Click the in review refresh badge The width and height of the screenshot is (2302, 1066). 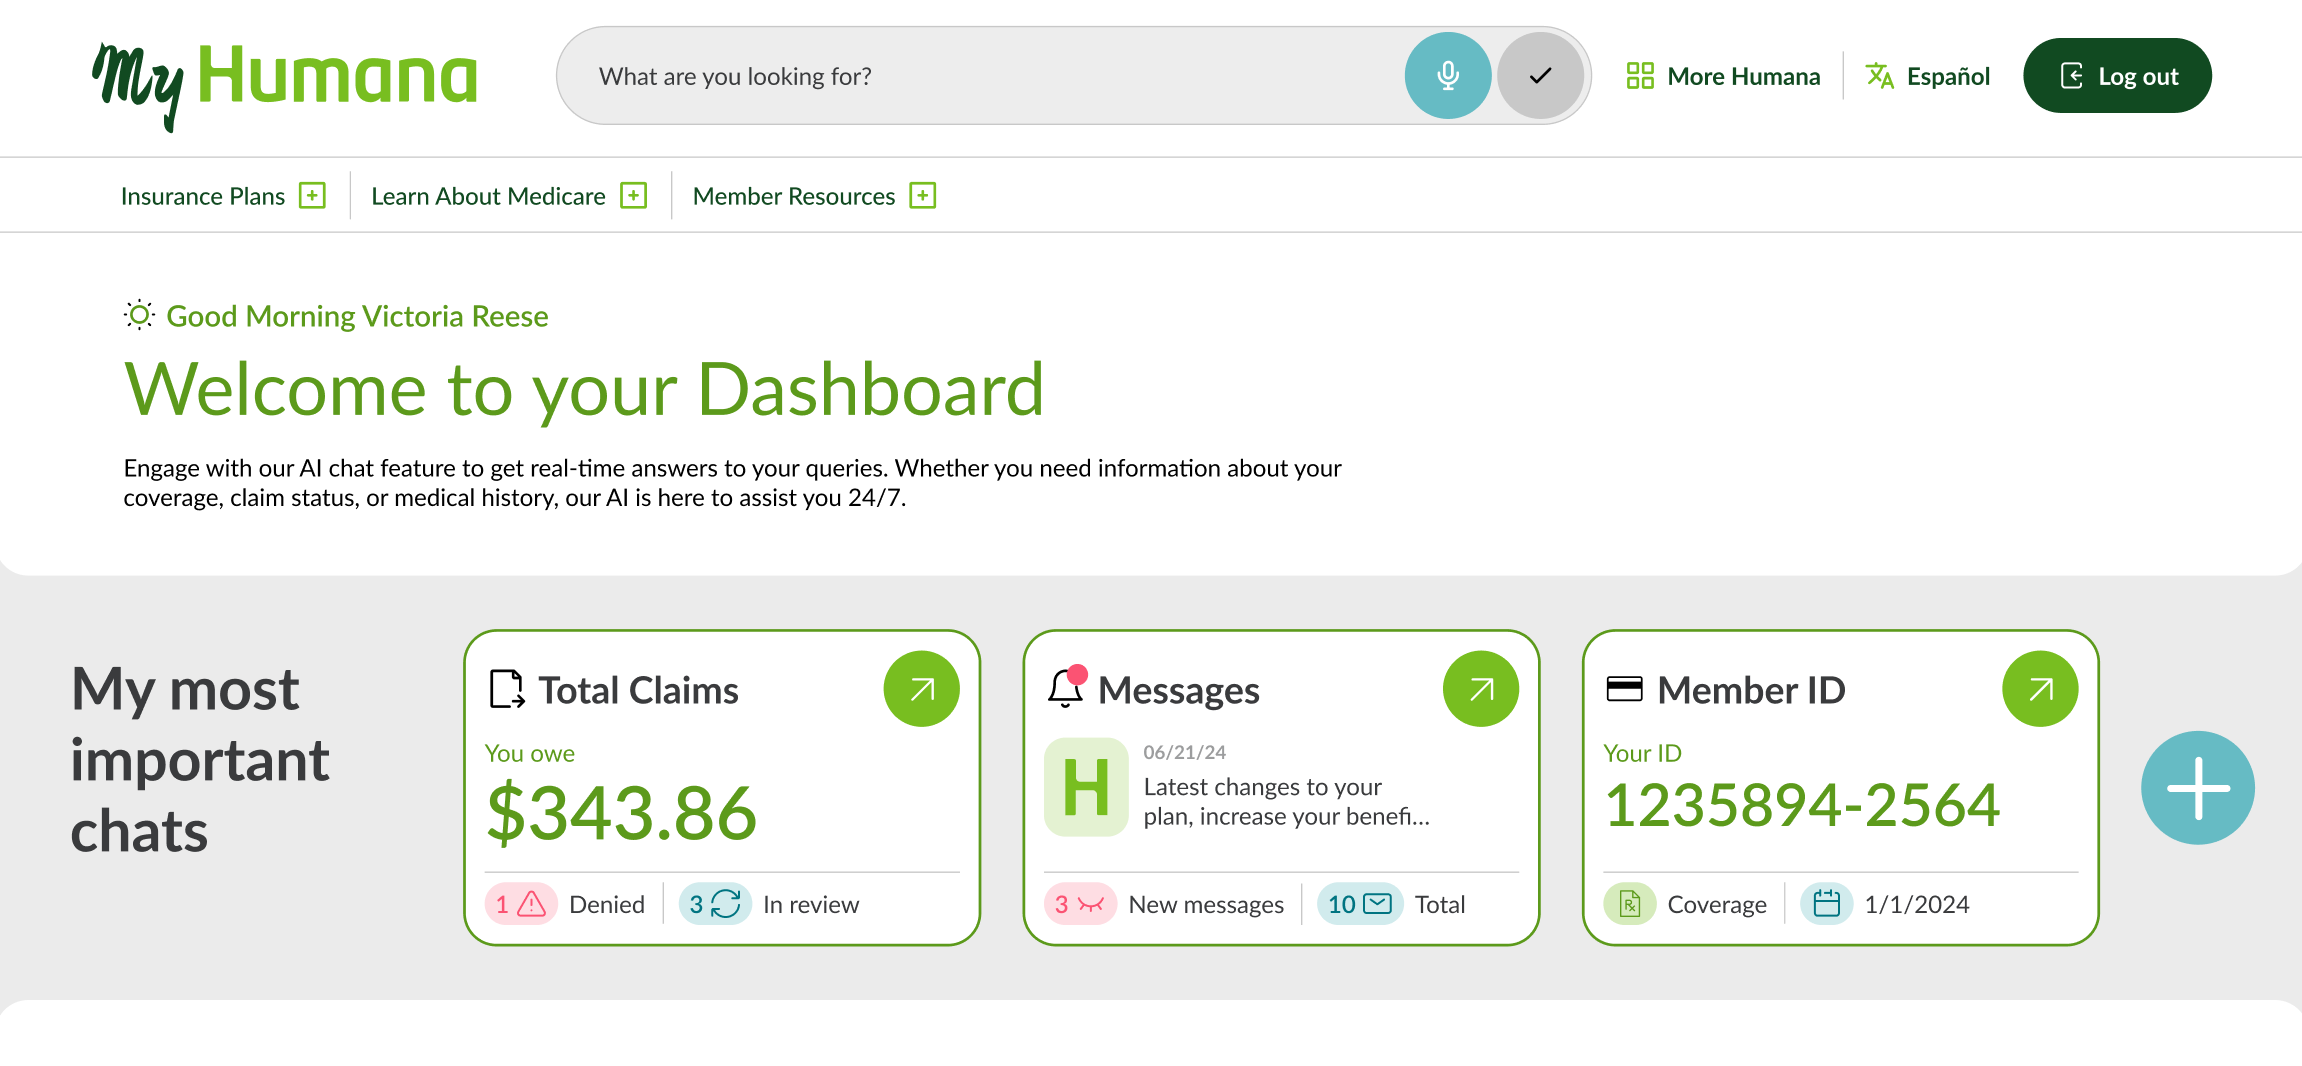pos(715,904)
